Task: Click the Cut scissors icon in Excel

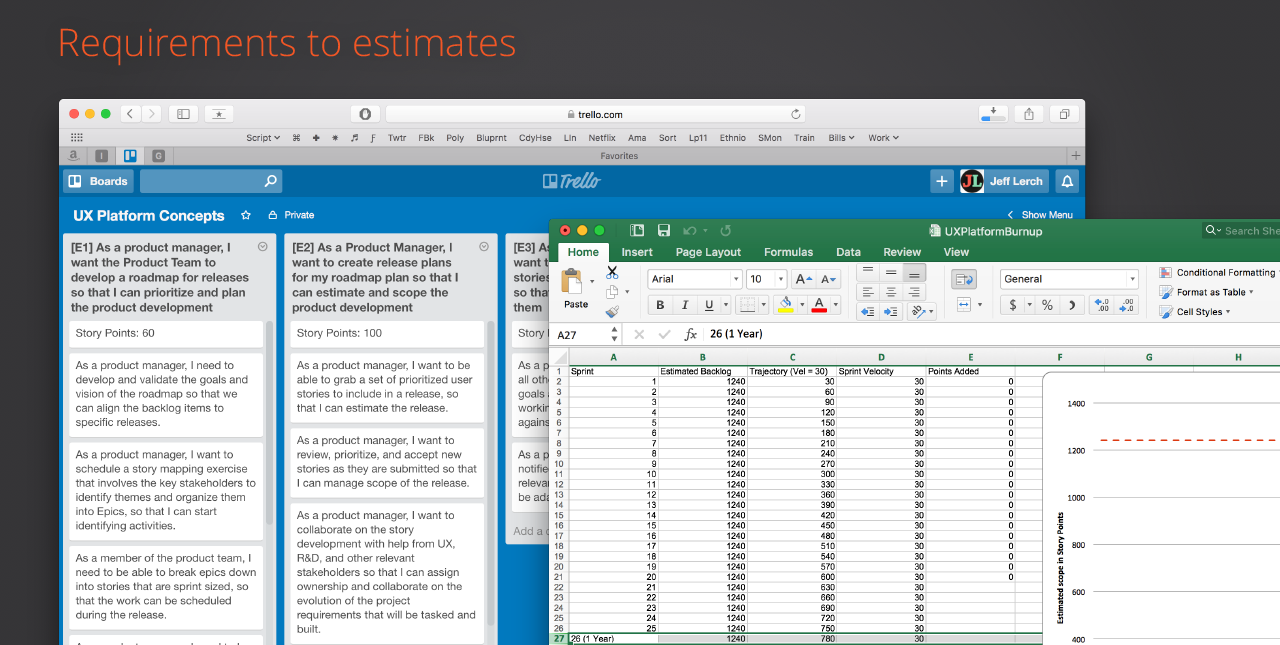Action: 612,273
